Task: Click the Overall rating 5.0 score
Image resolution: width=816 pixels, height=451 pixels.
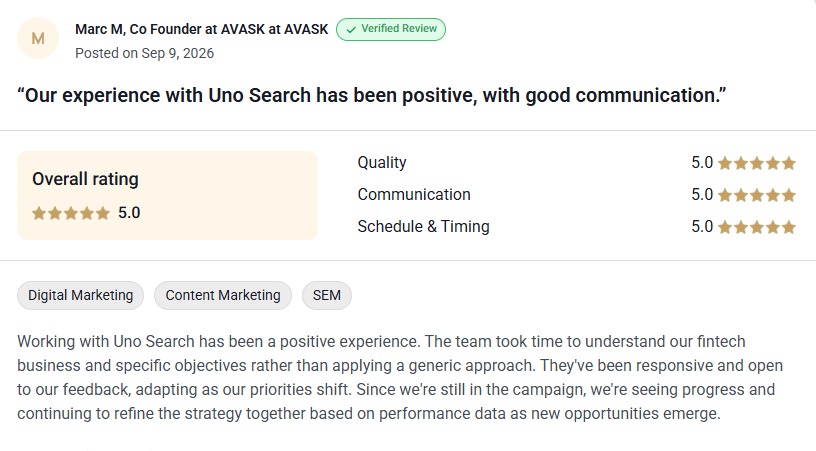Action: tap(129, 213)
